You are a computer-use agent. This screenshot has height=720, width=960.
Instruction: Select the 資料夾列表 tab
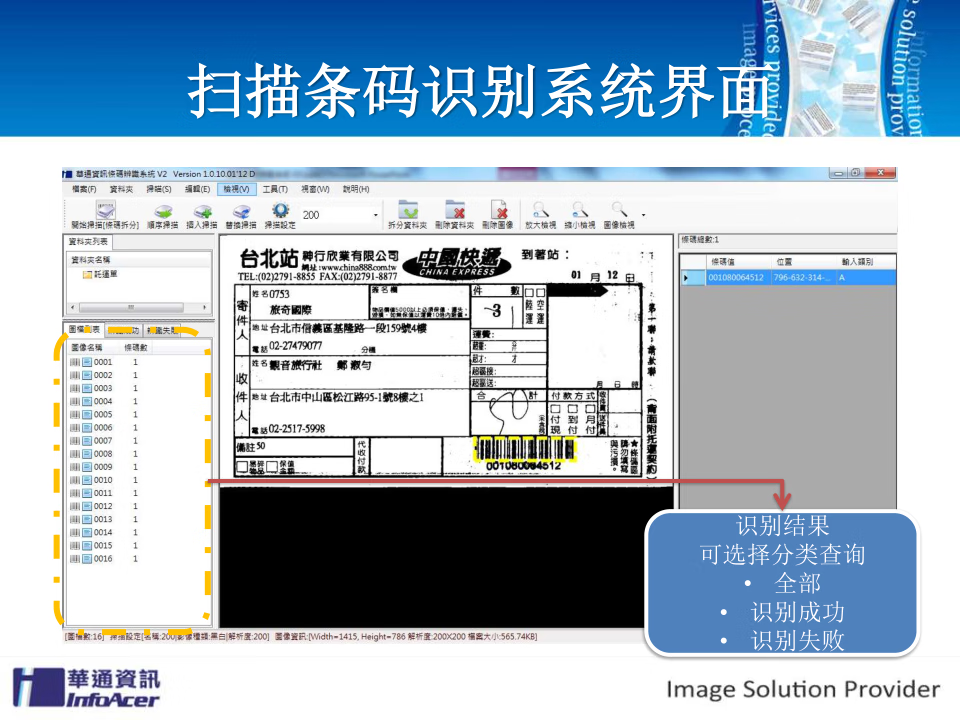pos(88,241)
